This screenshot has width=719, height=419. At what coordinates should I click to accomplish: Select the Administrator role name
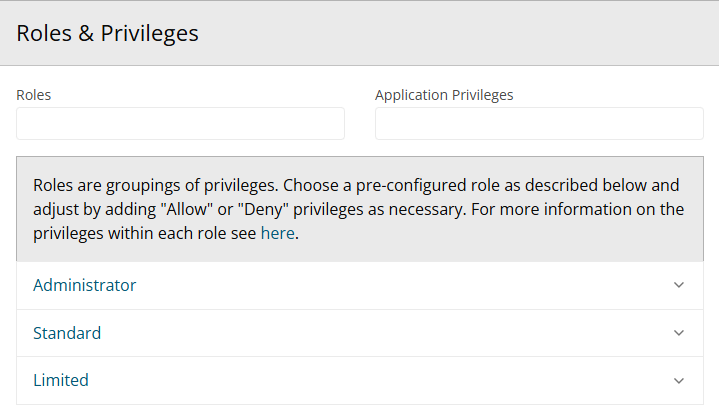click(x=84, y=285)
